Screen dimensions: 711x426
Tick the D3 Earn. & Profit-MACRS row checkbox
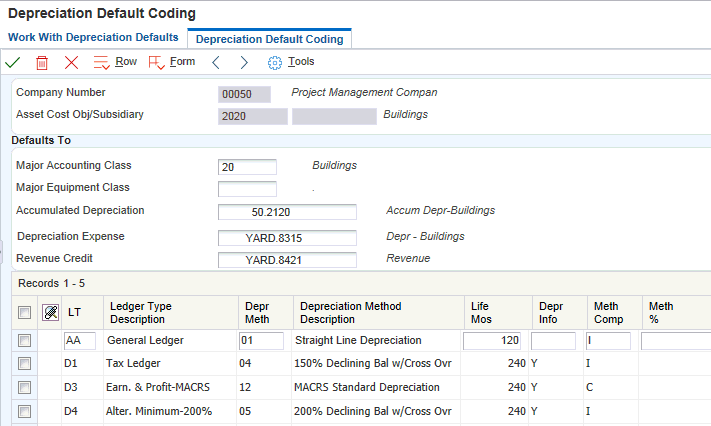tap(25, 387)
